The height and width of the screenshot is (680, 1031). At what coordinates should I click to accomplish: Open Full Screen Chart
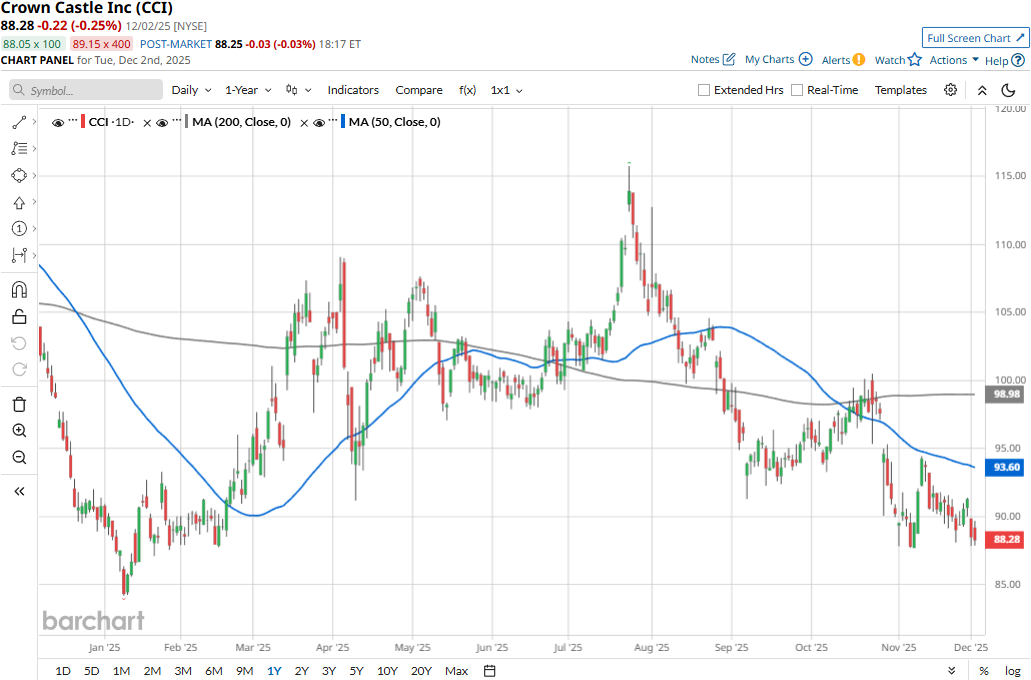pos(975,38)
